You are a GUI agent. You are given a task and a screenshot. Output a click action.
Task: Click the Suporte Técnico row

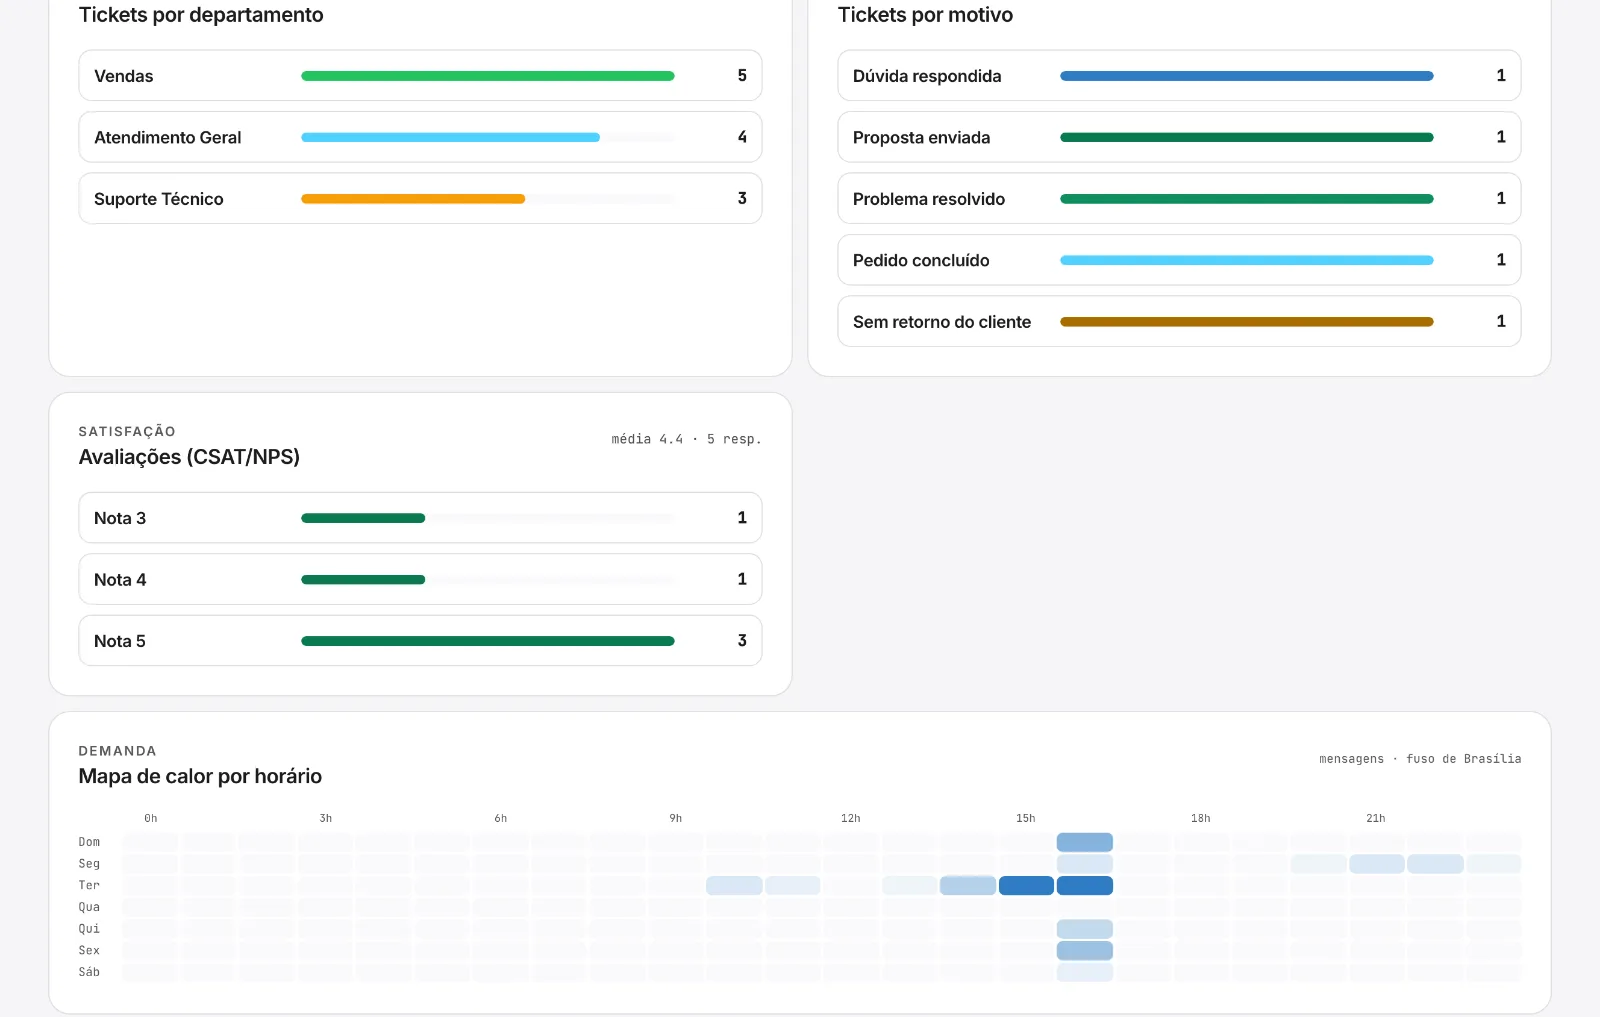(420, 199)
